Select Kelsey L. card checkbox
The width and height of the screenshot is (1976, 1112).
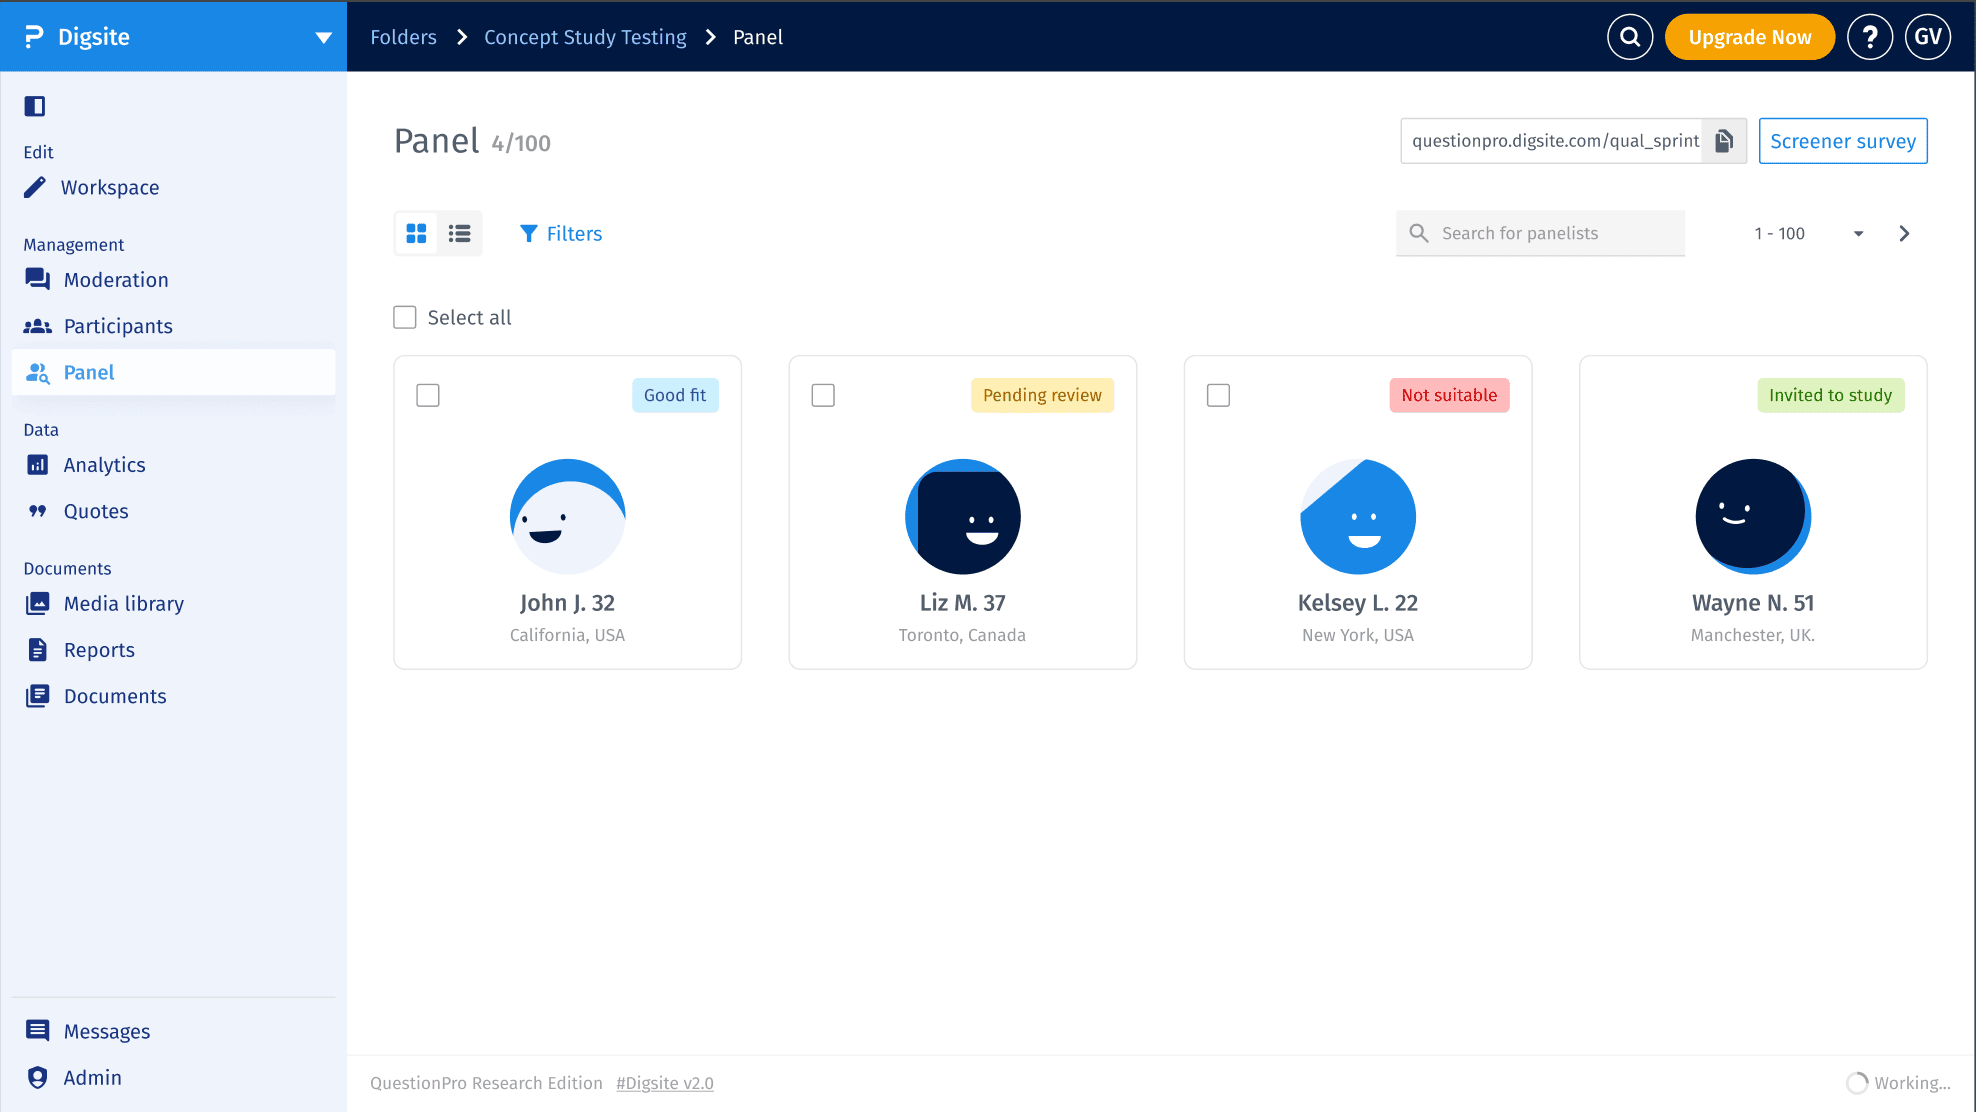(1218, 395)
